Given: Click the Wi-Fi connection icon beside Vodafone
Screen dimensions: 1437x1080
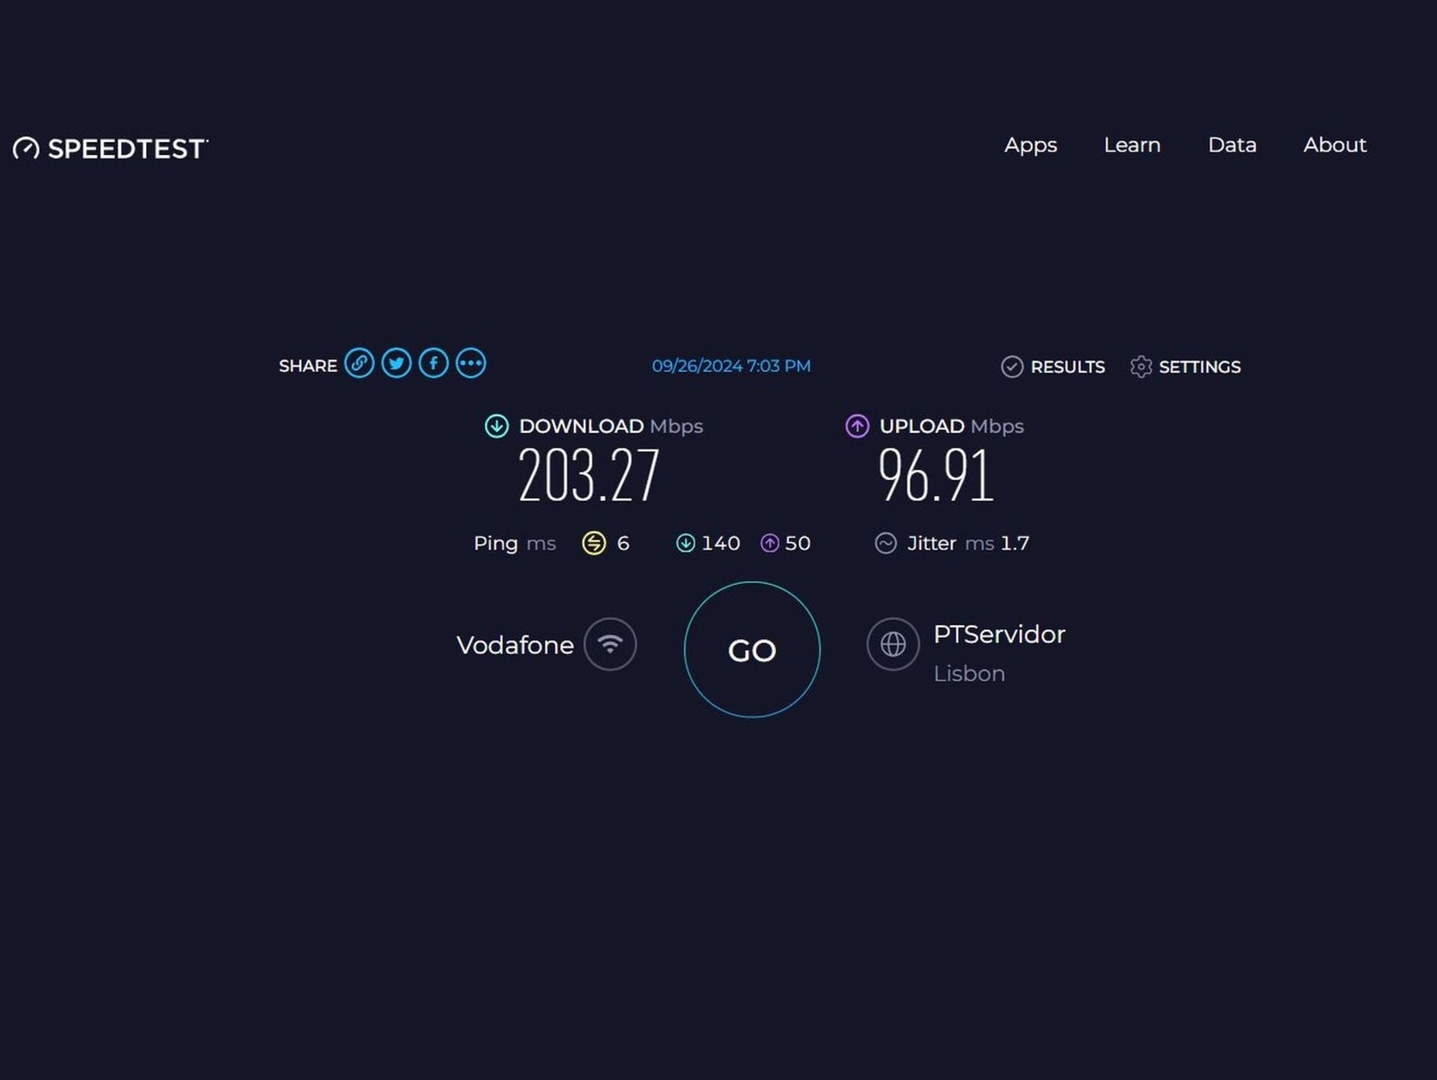Looking at the screenshot, I should (610, 644).
